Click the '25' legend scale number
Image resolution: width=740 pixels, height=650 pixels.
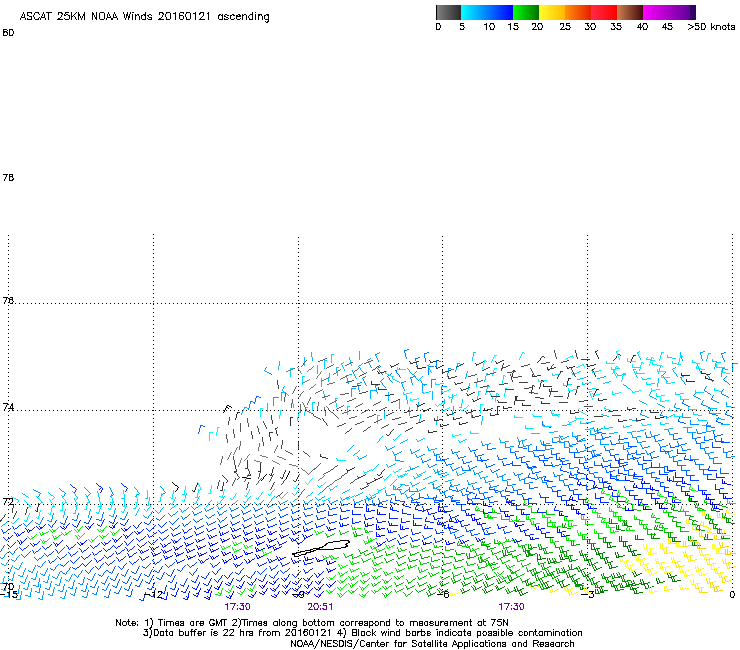tap(565, 27)
